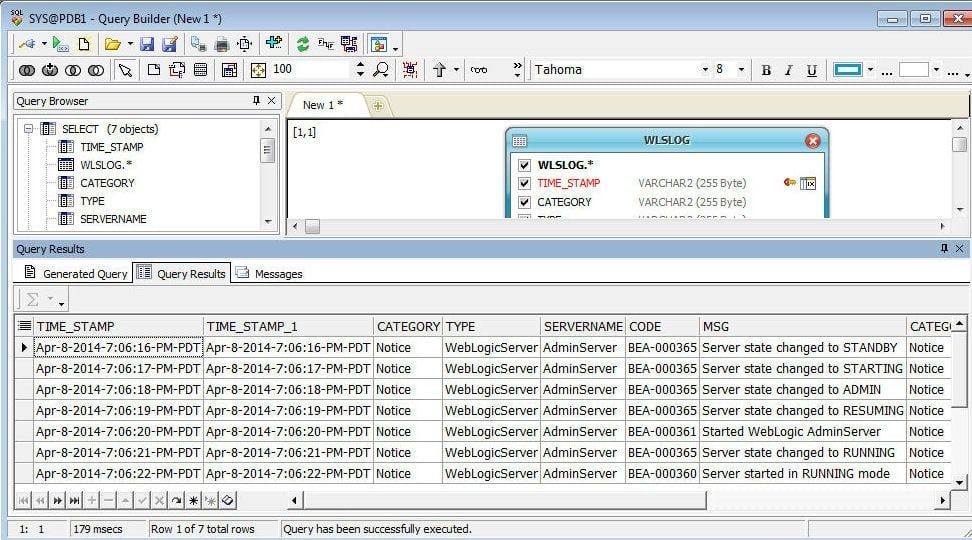Open the connection icon dropdown arrow

click(x=44, y=44)
